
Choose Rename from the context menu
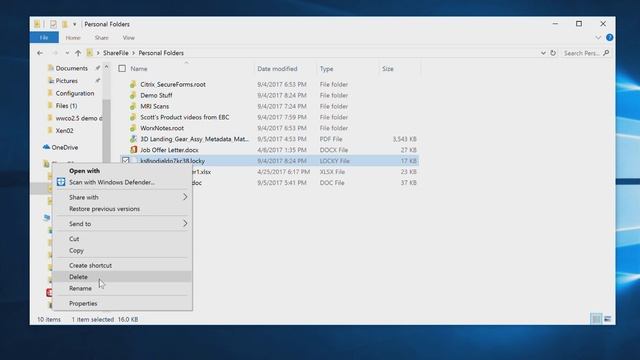point(80,289)
